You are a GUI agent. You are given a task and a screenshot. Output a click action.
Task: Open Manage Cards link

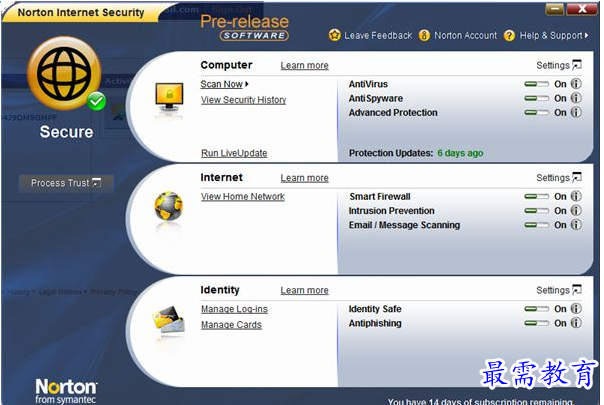(x=231, y=325)
